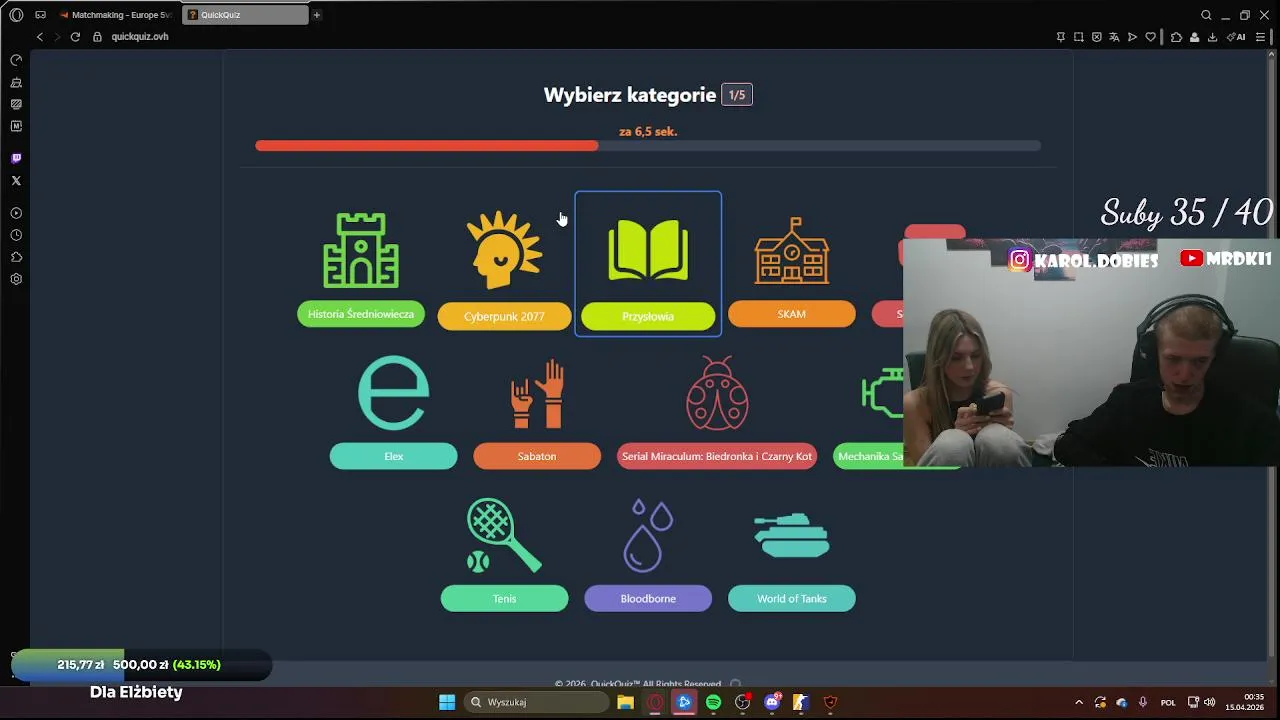Open the Opera main menu logo
This screenshot has width=1280, height=720.
coord(16,15)
